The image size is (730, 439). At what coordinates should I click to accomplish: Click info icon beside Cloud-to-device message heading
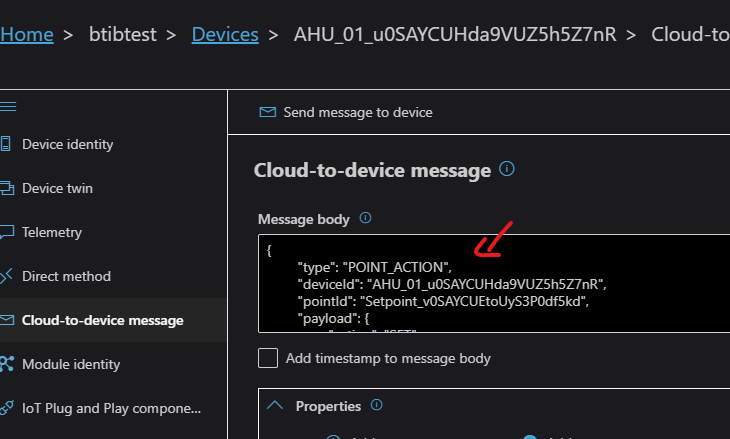coord(507,169)
